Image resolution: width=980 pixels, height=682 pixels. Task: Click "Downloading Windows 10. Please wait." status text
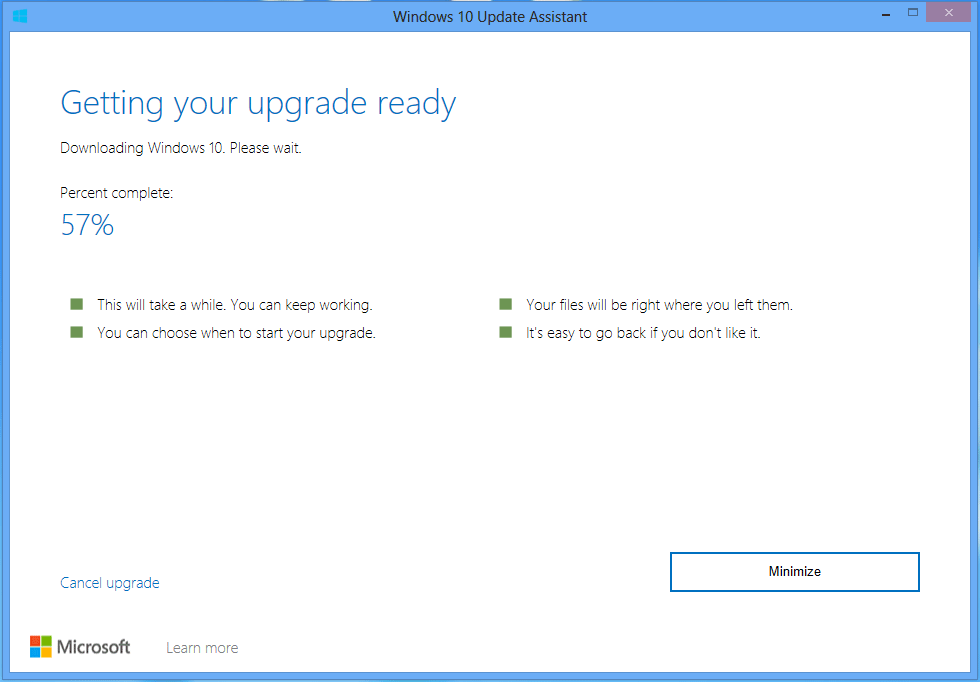click(180, 148)
